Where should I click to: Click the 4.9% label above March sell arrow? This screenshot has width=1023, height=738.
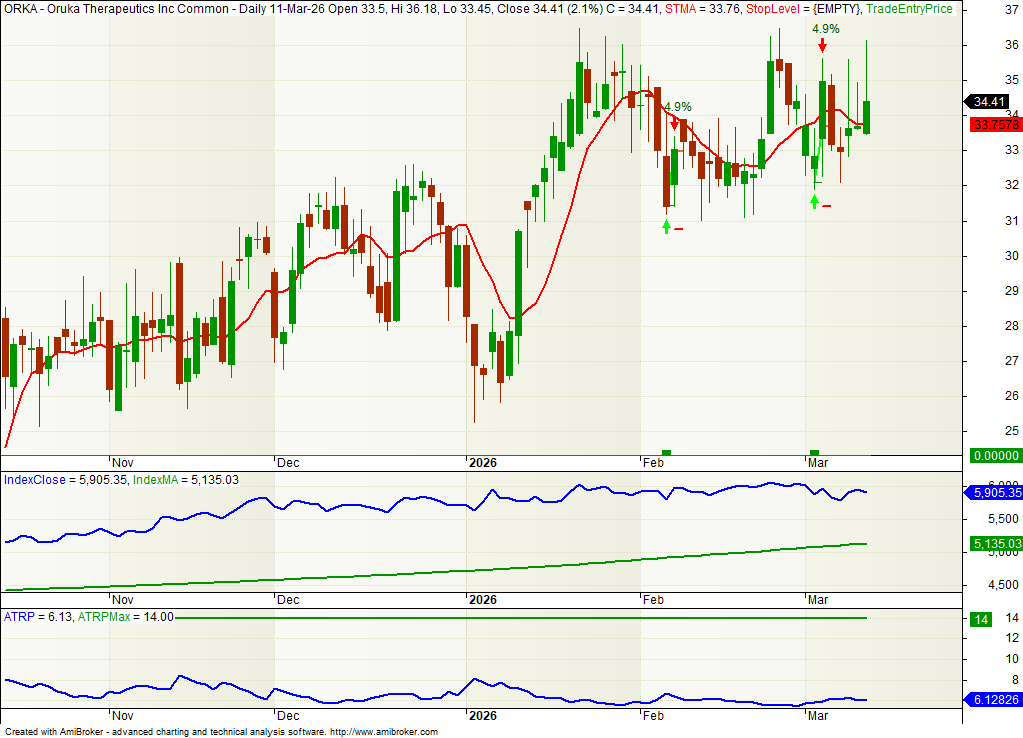(825, 29)
